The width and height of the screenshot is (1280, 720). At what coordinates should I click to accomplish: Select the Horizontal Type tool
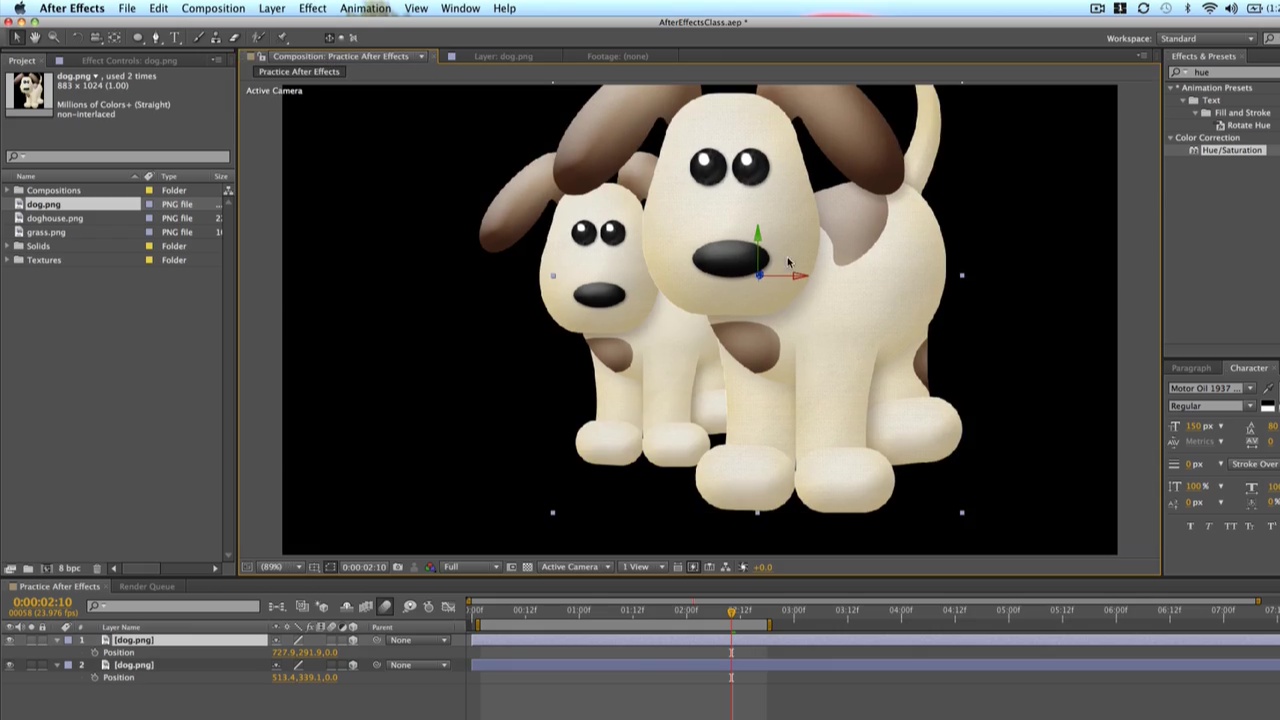[x=174, y=38]
